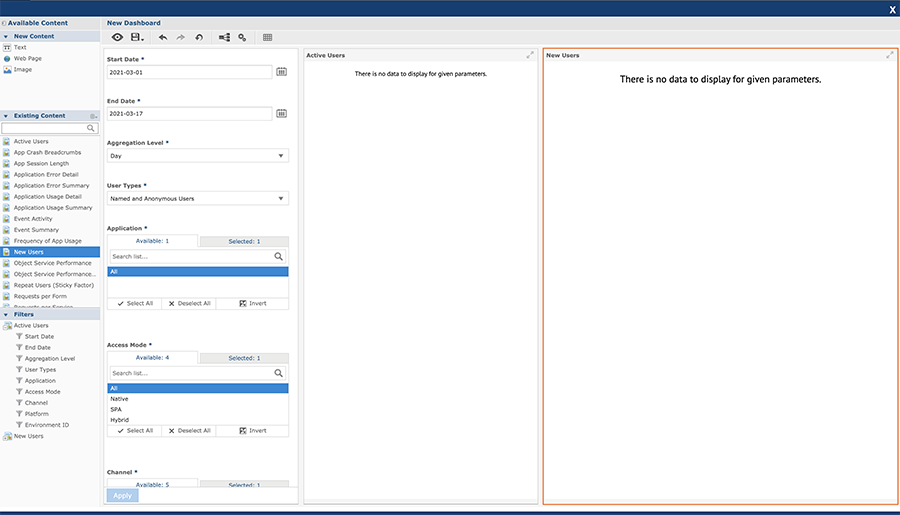The height and width of the screenshot is (515, 900).
Task: Click the Existing Content options icon
Action: coord(93,116)
